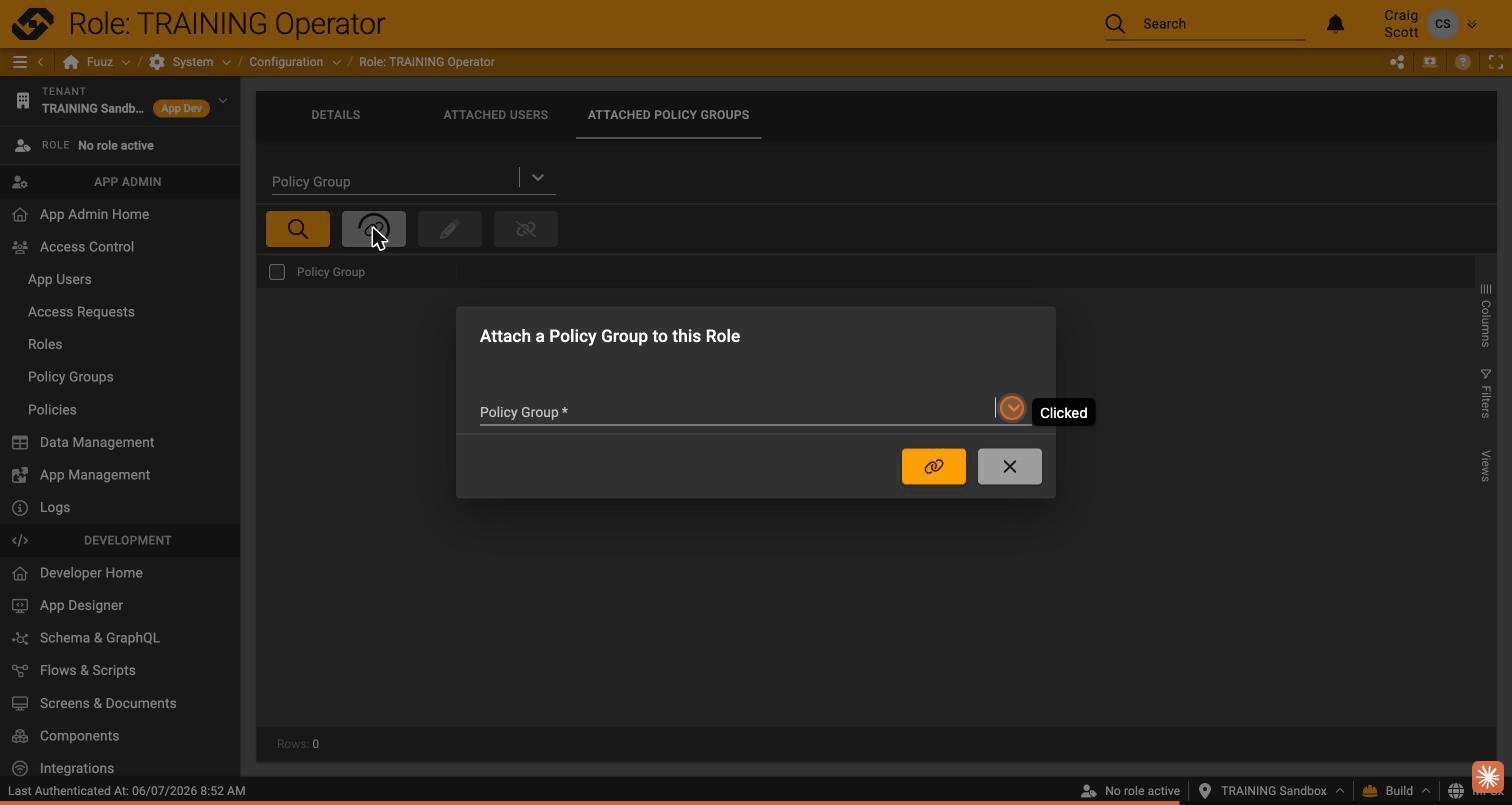Expand the Build mode chevron

(1425, 791)
